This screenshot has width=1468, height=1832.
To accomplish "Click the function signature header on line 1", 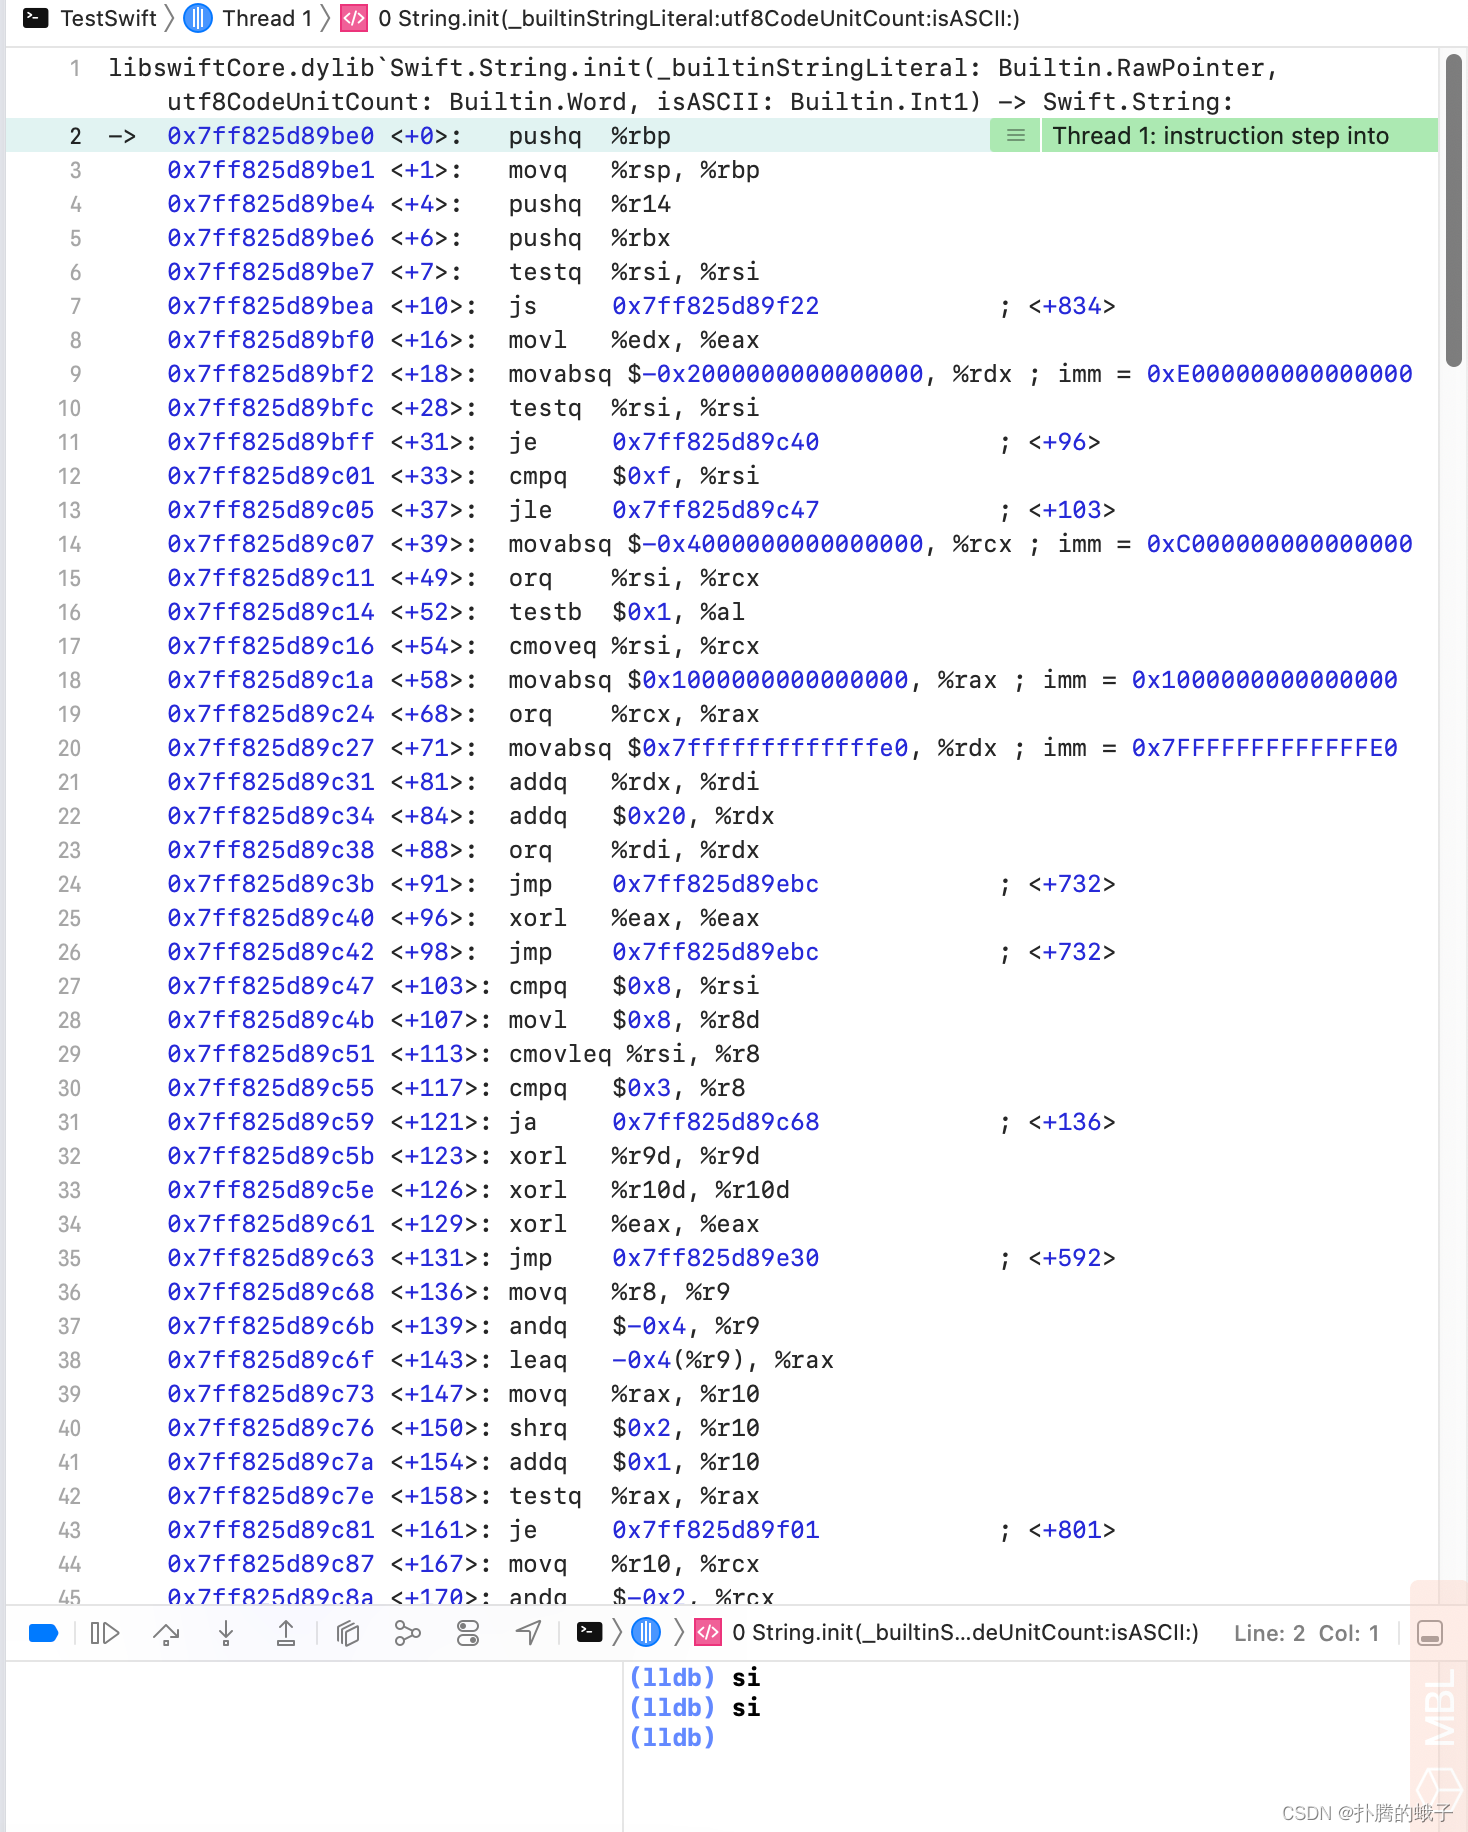I will [693, 85].
